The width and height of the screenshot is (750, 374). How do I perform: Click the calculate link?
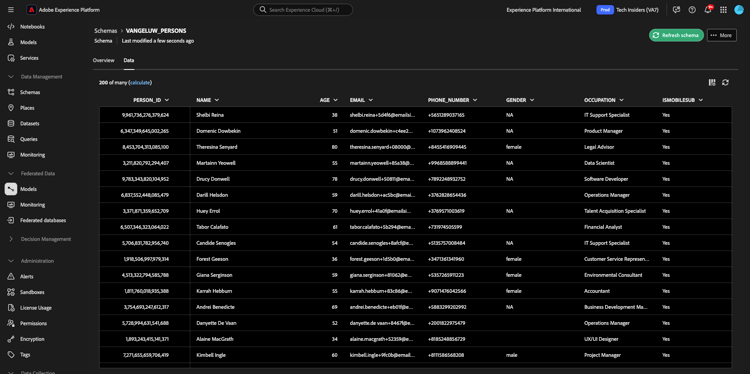[x=140, y=82]
